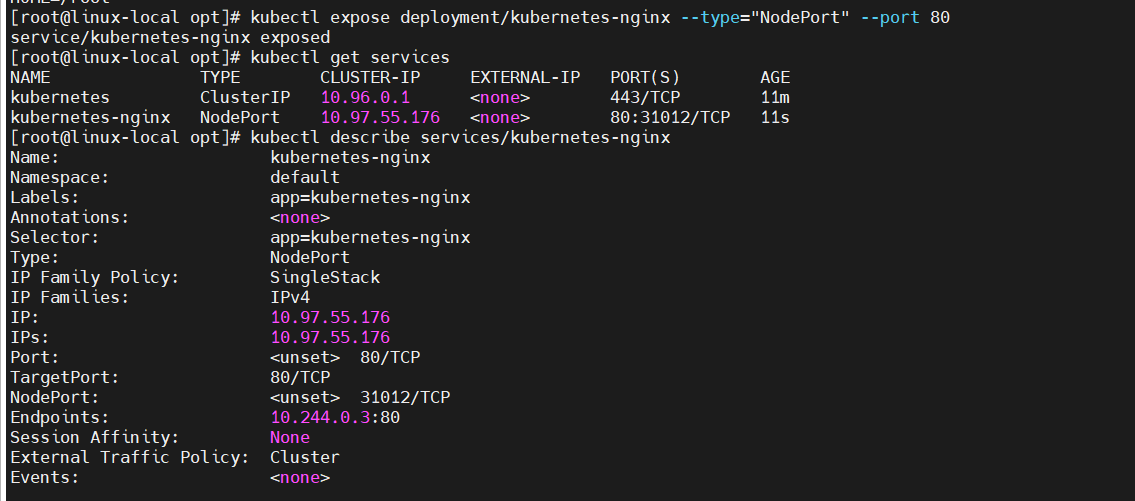1135x501 pixels.
Task: Click the EXTERNAL-IP column header
Action: pyautogui.click(x=525, y=77)
